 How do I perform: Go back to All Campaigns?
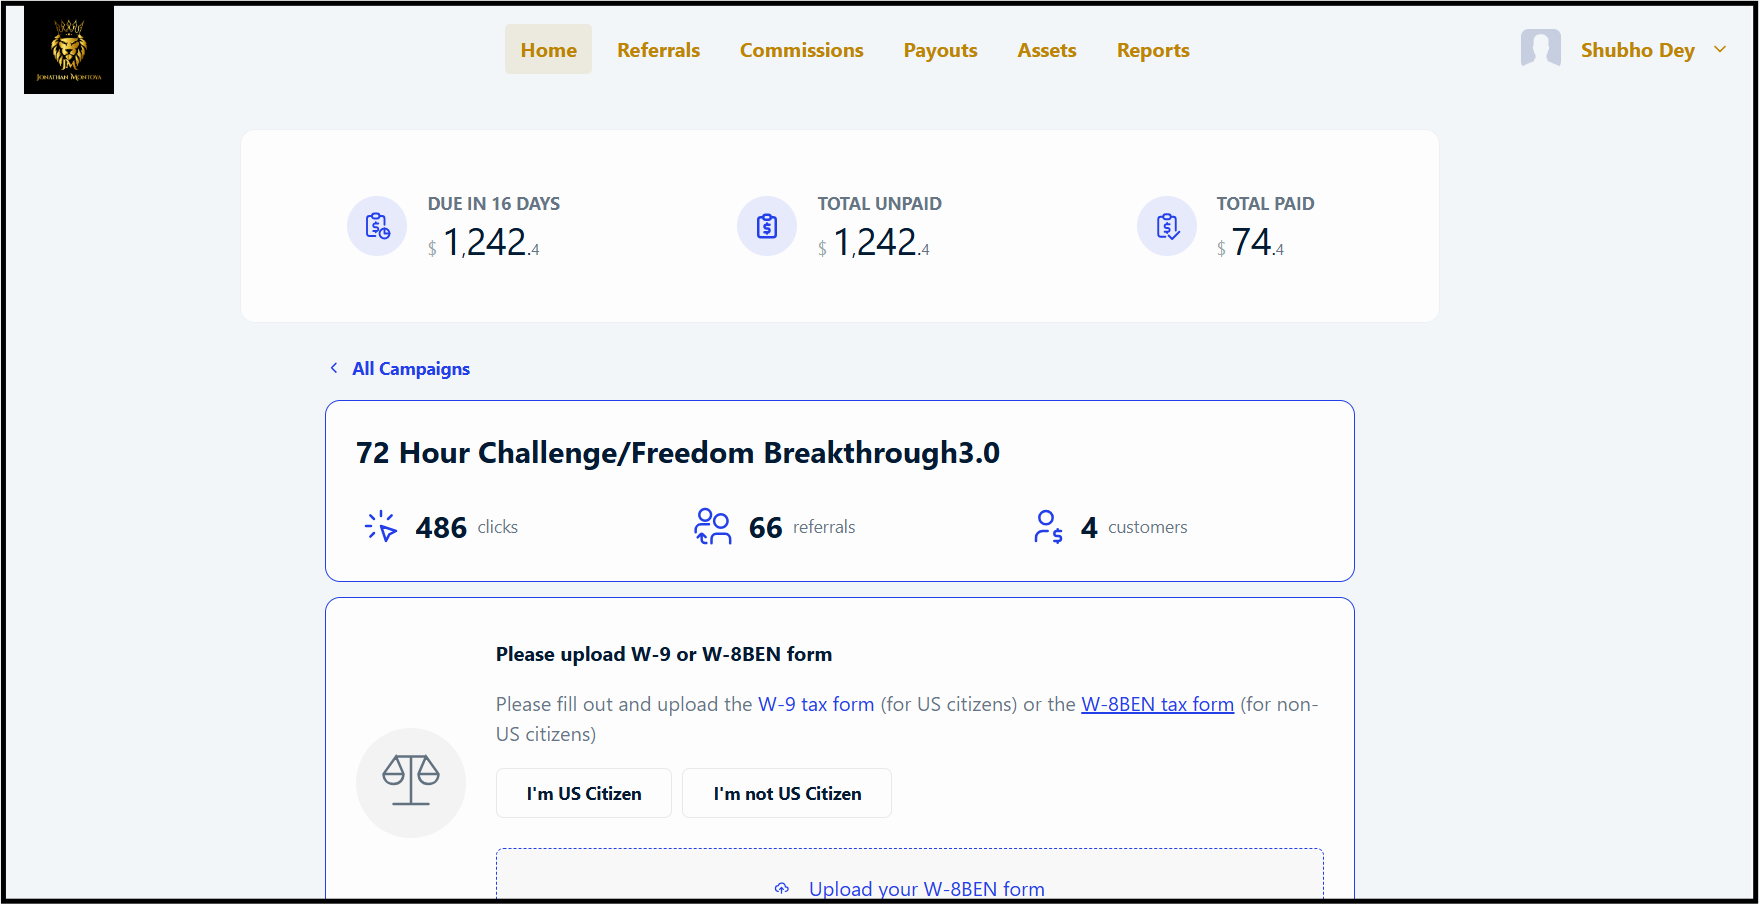click(x=411, y=369)
